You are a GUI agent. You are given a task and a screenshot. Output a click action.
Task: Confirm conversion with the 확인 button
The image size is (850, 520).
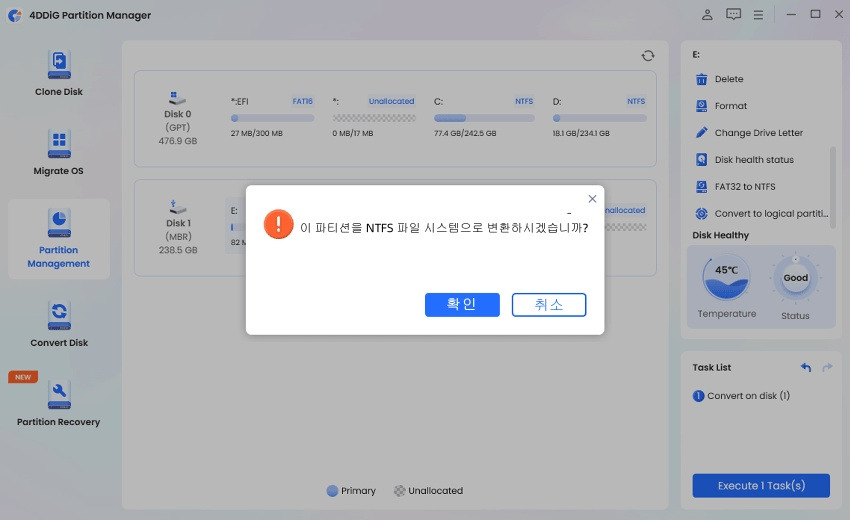462,305
